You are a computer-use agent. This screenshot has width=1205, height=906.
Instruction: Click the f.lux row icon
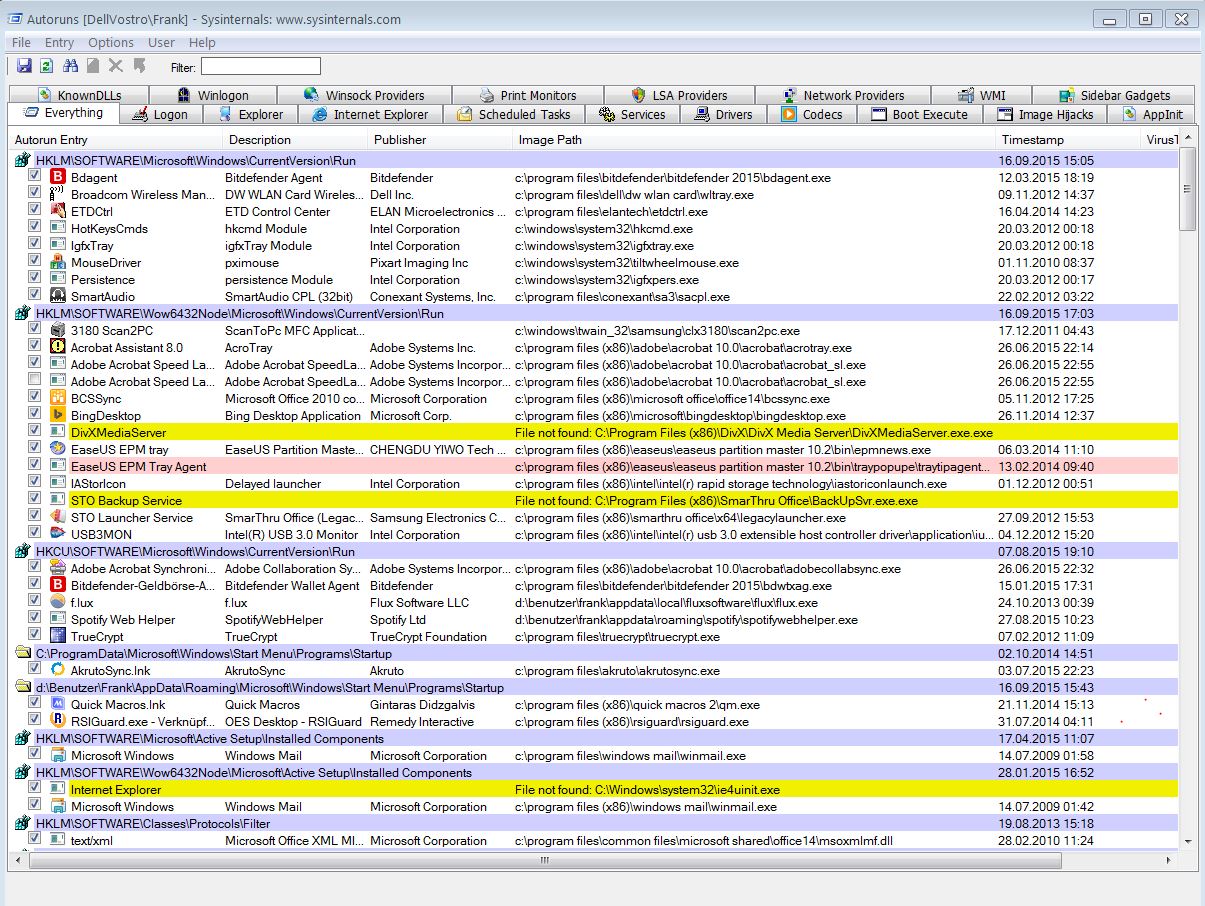[x=58, y=603]
